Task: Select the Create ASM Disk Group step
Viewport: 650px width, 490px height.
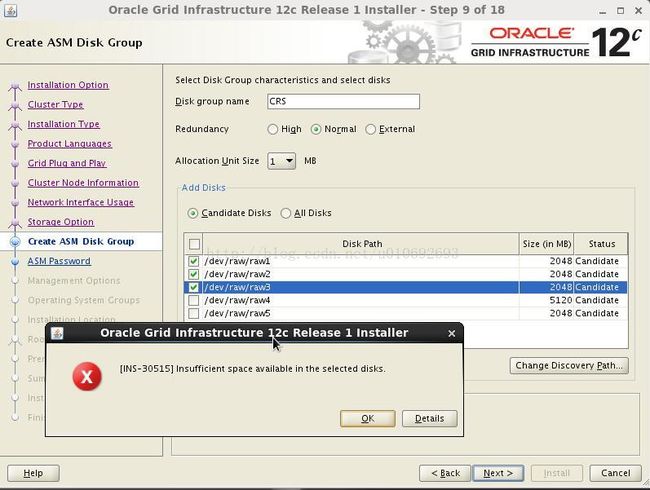Action: click(81, 242)
